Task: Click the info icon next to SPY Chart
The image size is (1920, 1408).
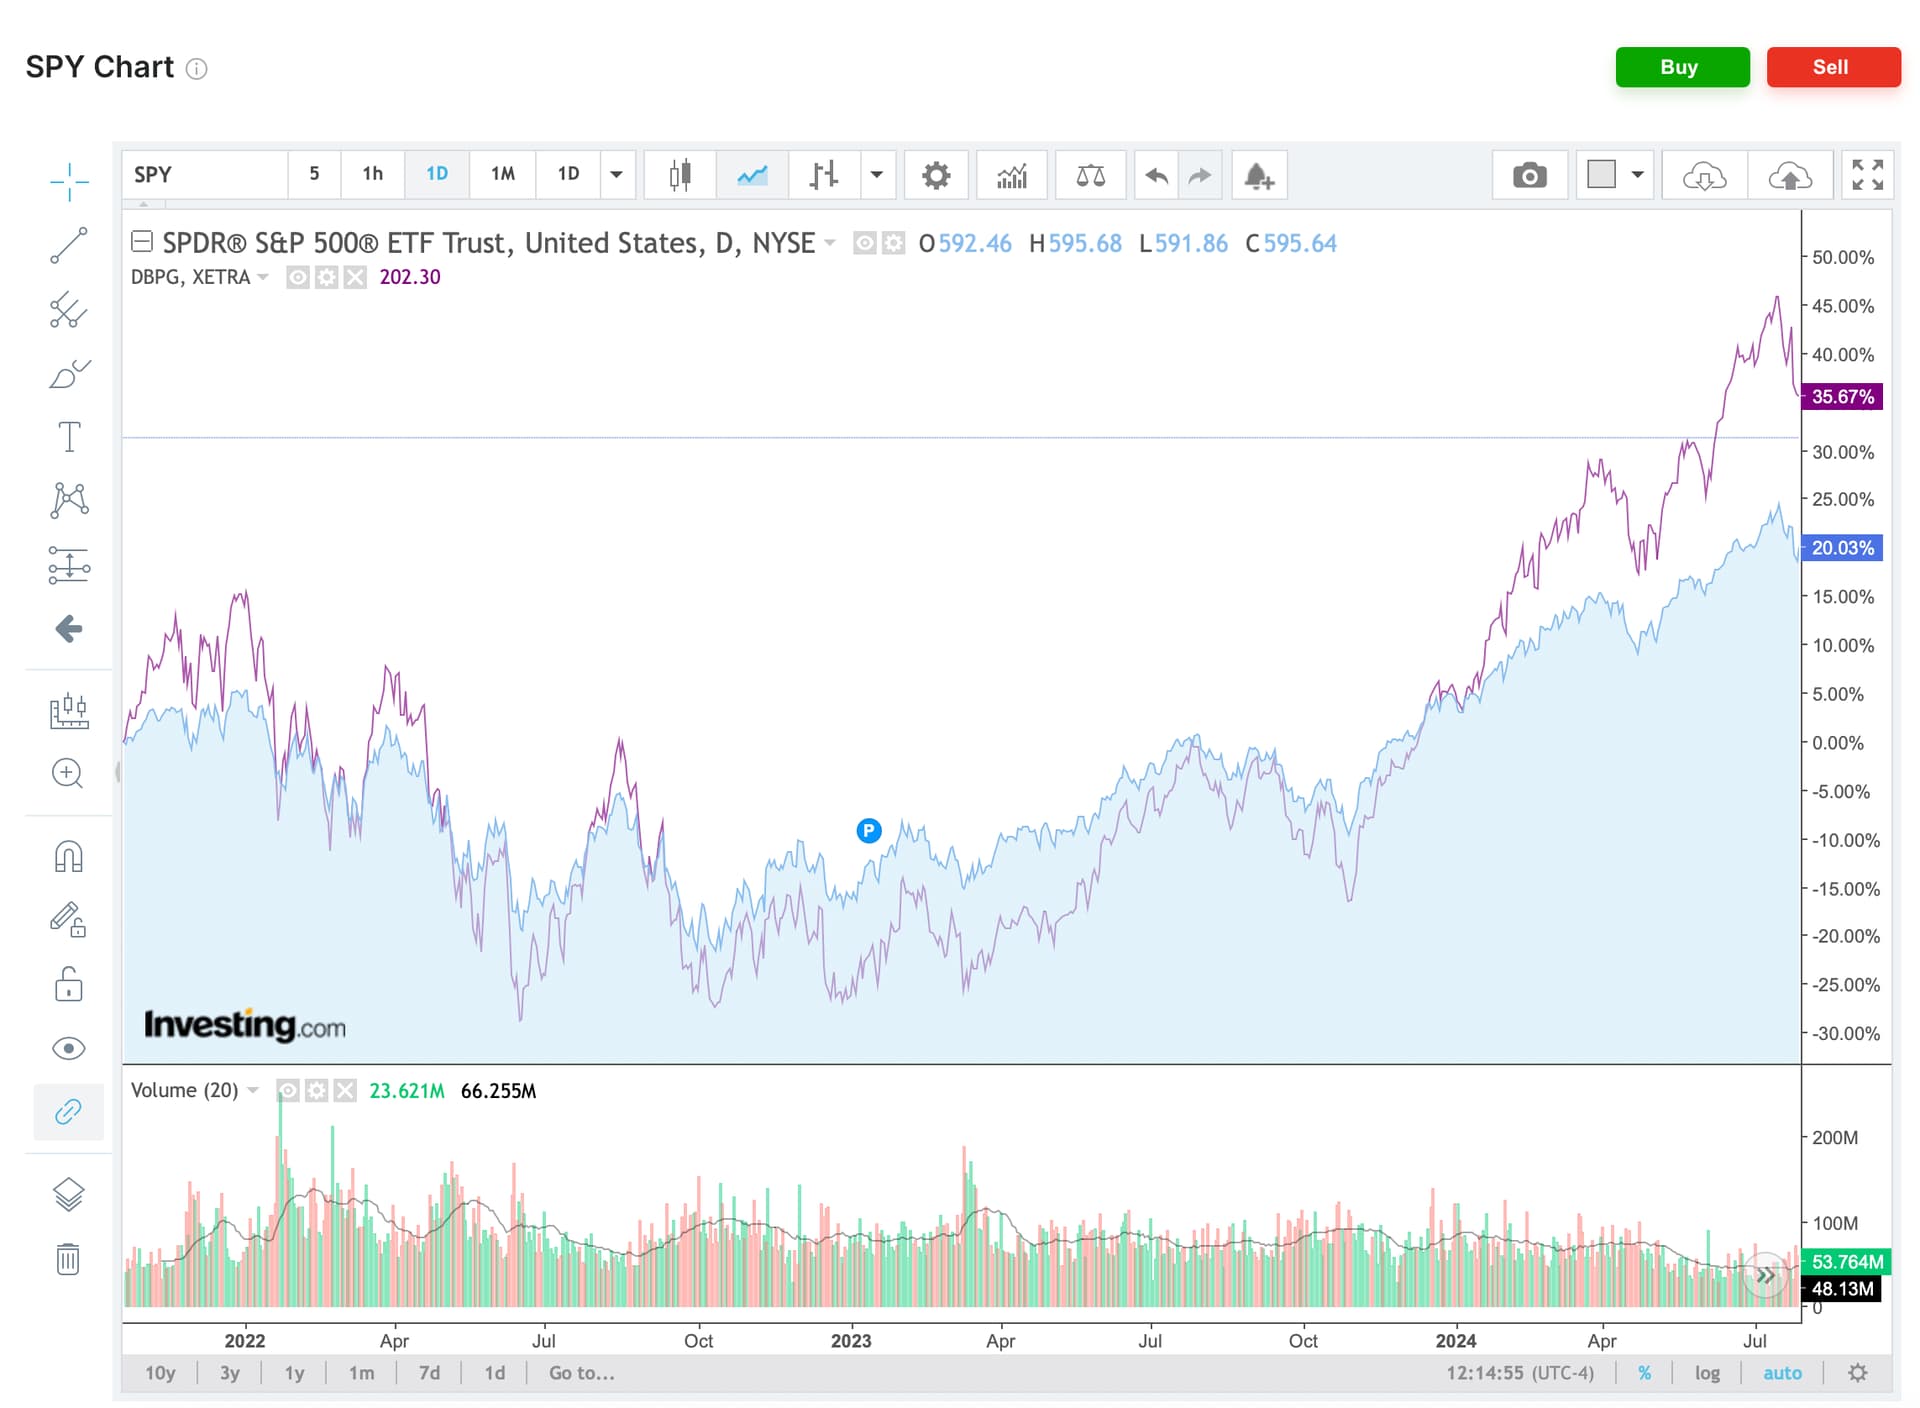Action: [197, 69]
